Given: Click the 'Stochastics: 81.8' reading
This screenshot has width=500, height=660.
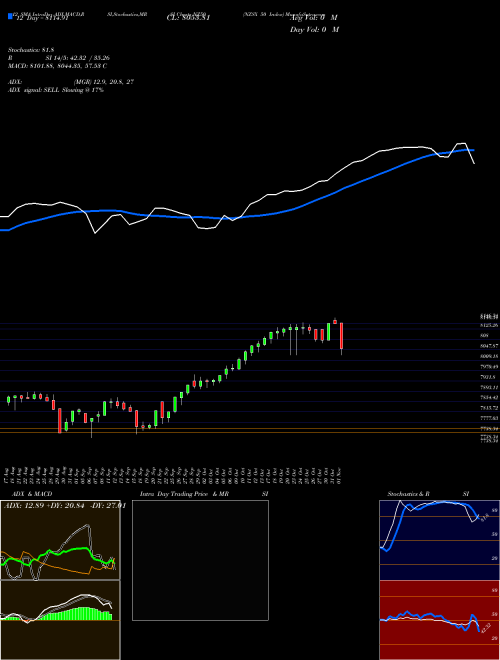Looking at the screenshot, I should (x=32, y=50).
